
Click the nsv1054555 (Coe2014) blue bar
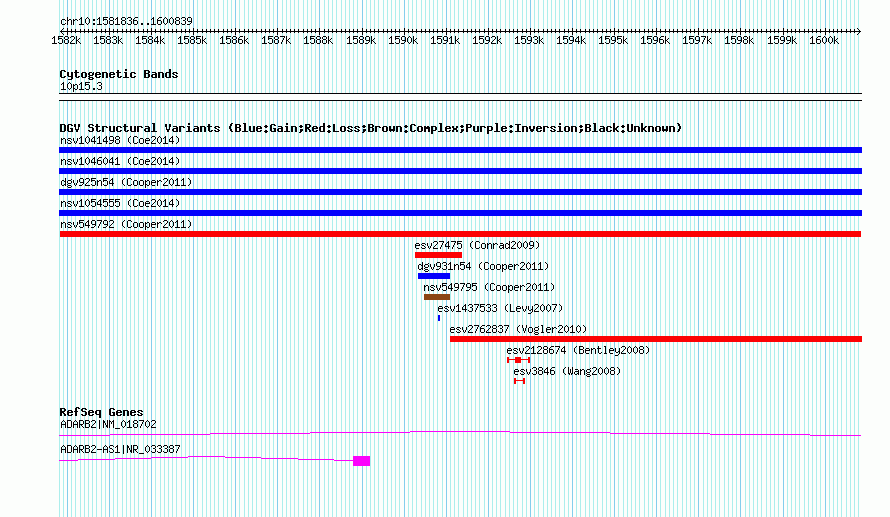(460, 213)
